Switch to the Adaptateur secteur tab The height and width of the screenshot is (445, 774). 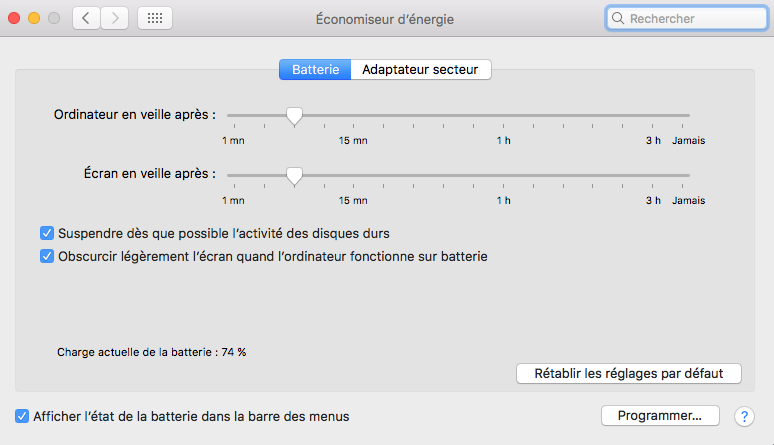tap(421, 70)
